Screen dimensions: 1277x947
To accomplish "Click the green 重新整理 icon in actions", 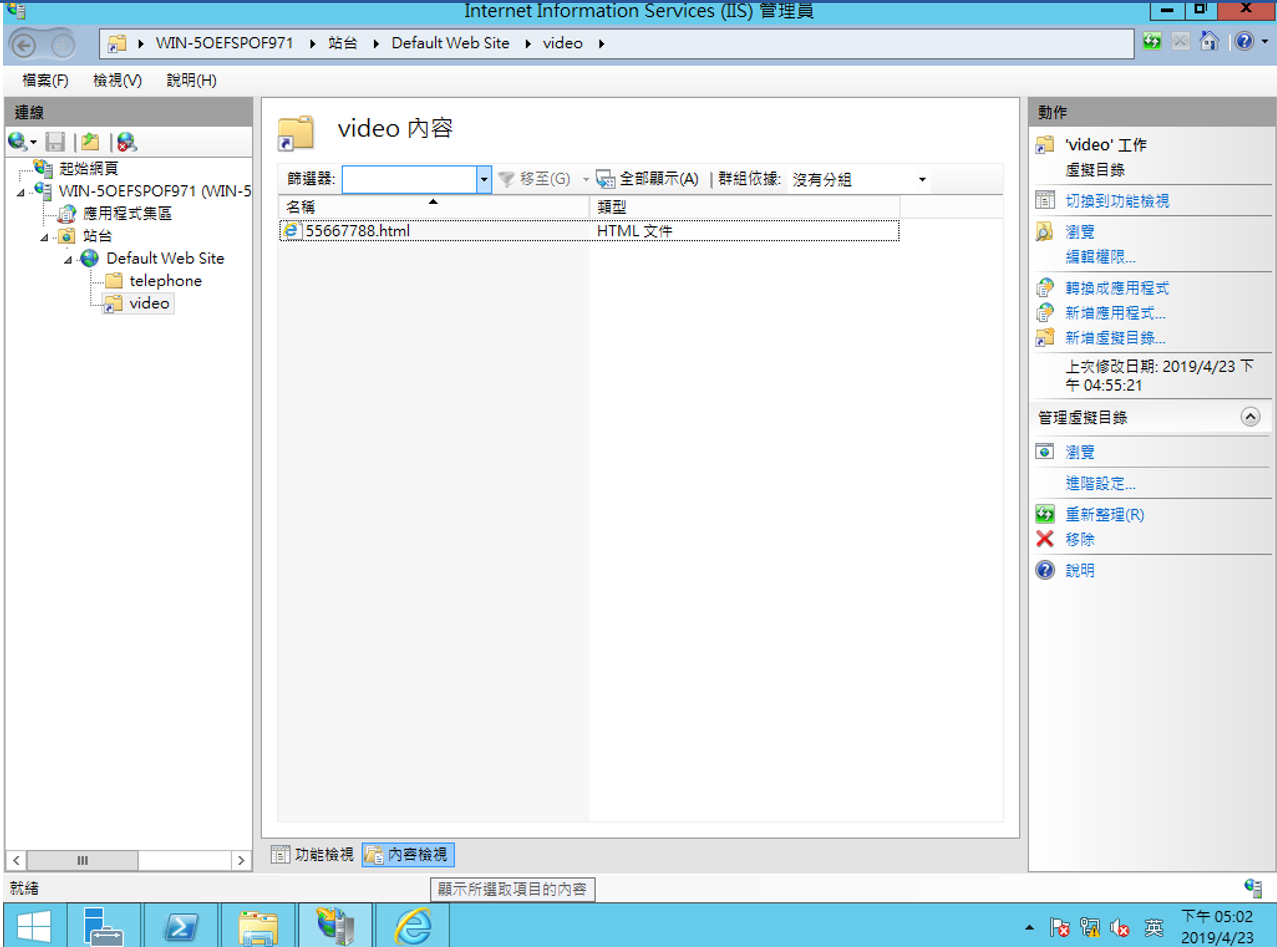I will (x=1045, y=515).
